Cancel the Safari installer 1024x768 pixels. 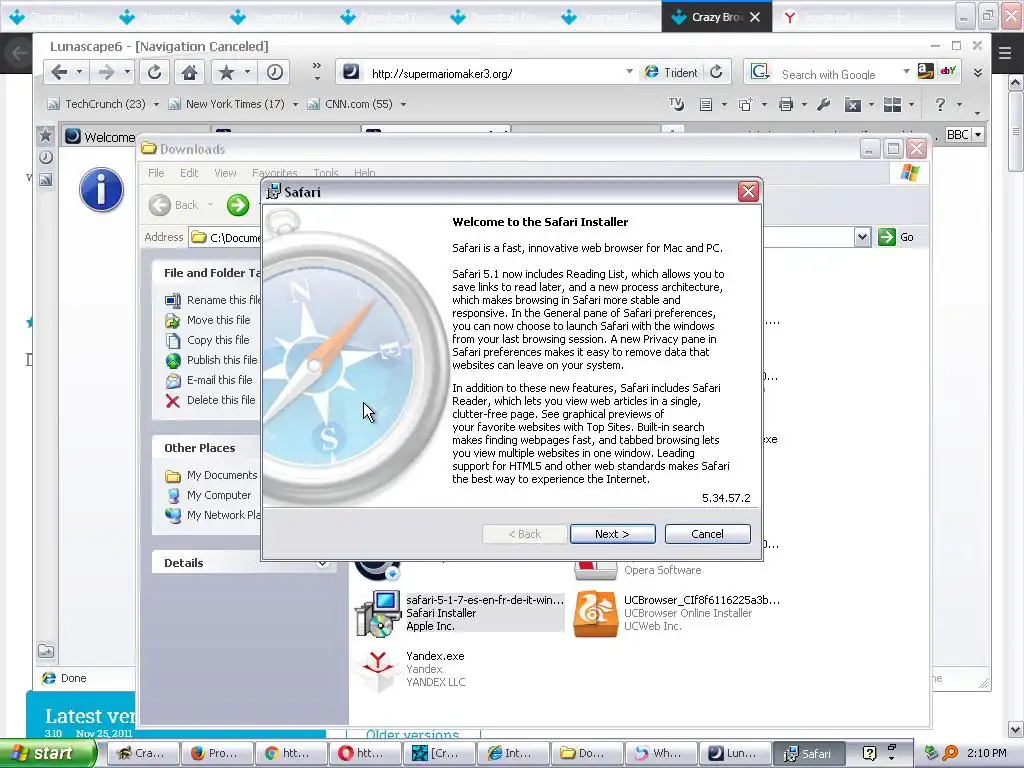[707, 534]
